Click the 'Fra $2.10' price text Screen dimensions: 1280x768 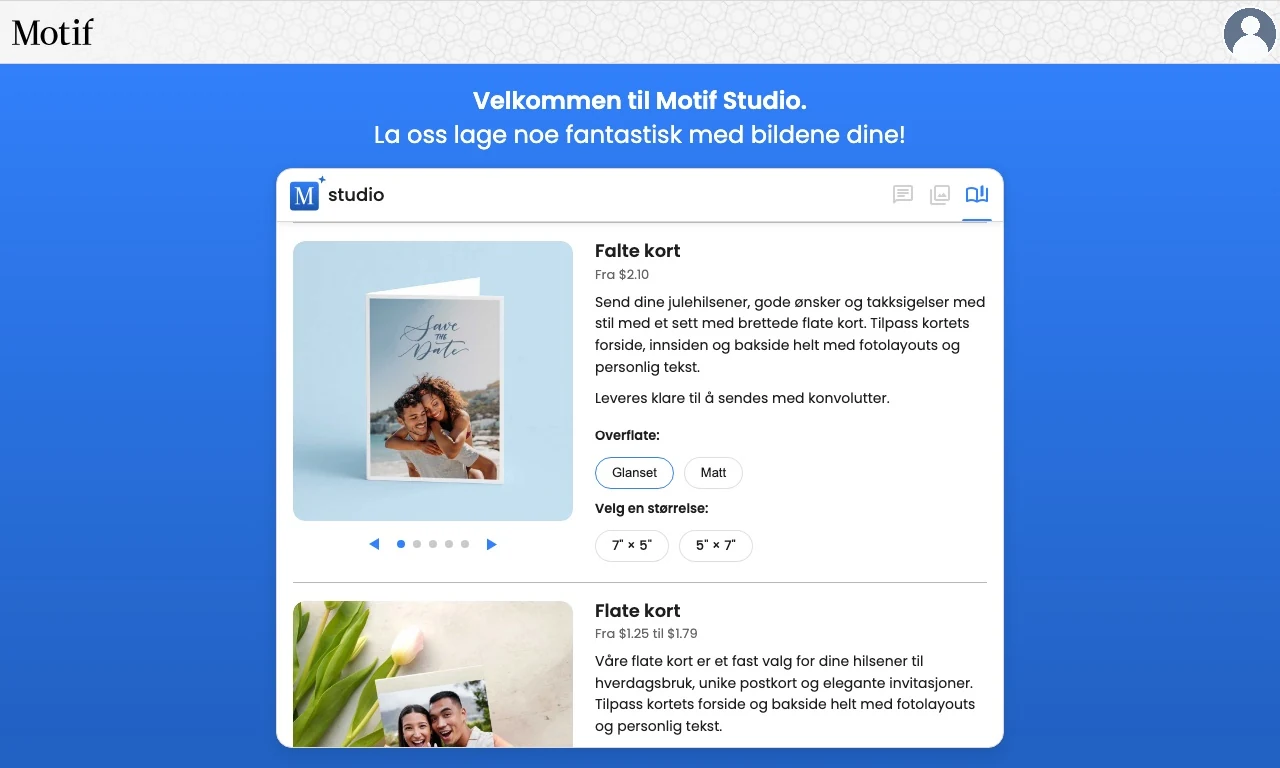tap(622, 275)
